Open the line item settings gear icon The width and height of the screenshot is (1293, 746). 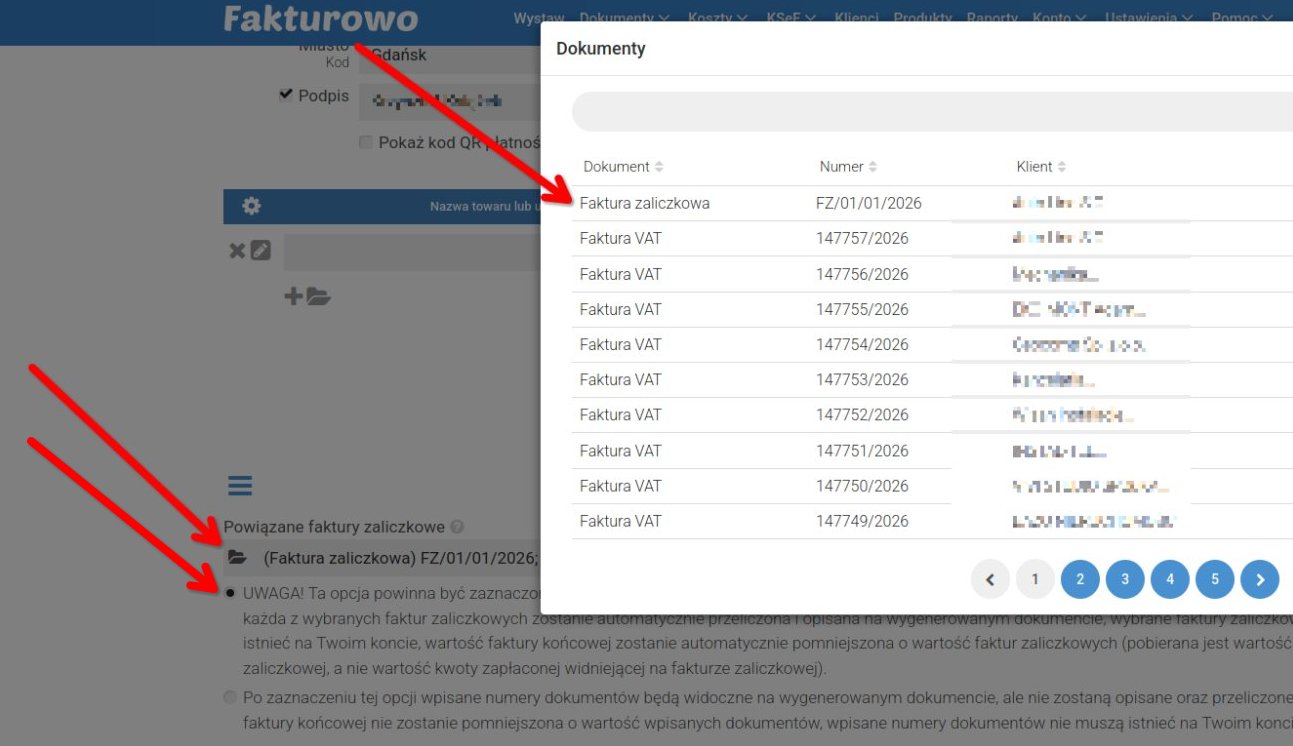[x=251, y=206]
